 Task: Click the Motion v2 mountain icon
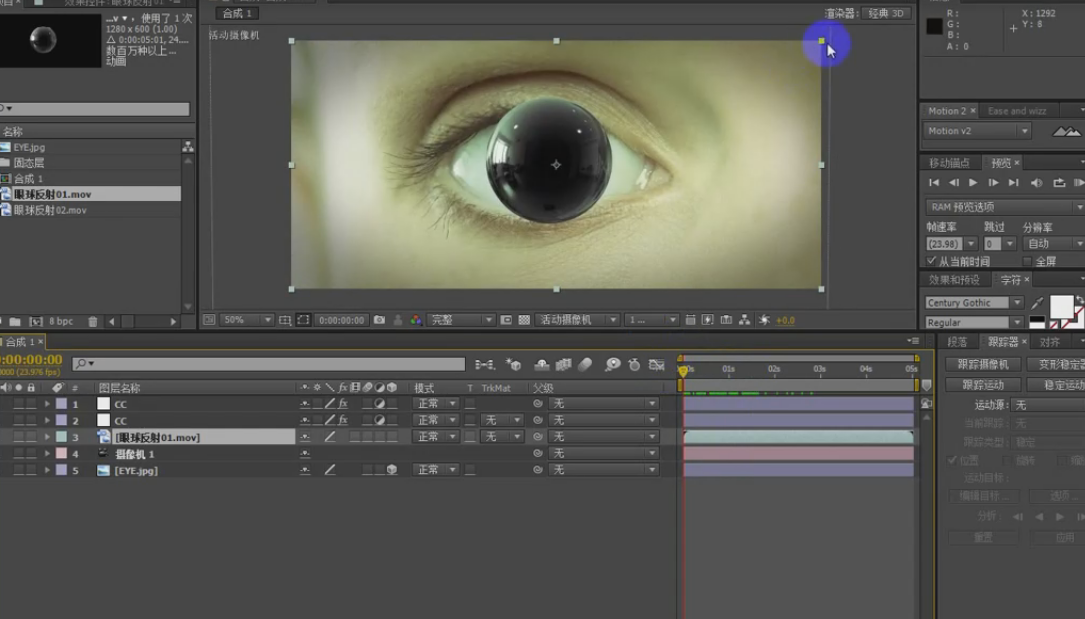coord(1066,131)
